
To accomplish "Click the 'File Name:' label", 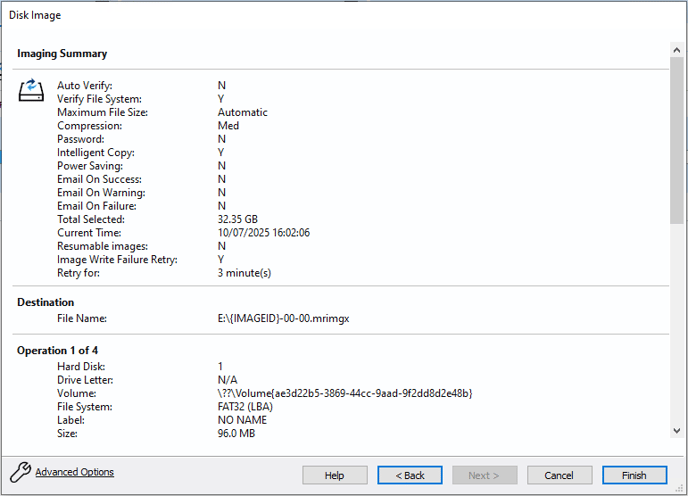I will 82,318.
